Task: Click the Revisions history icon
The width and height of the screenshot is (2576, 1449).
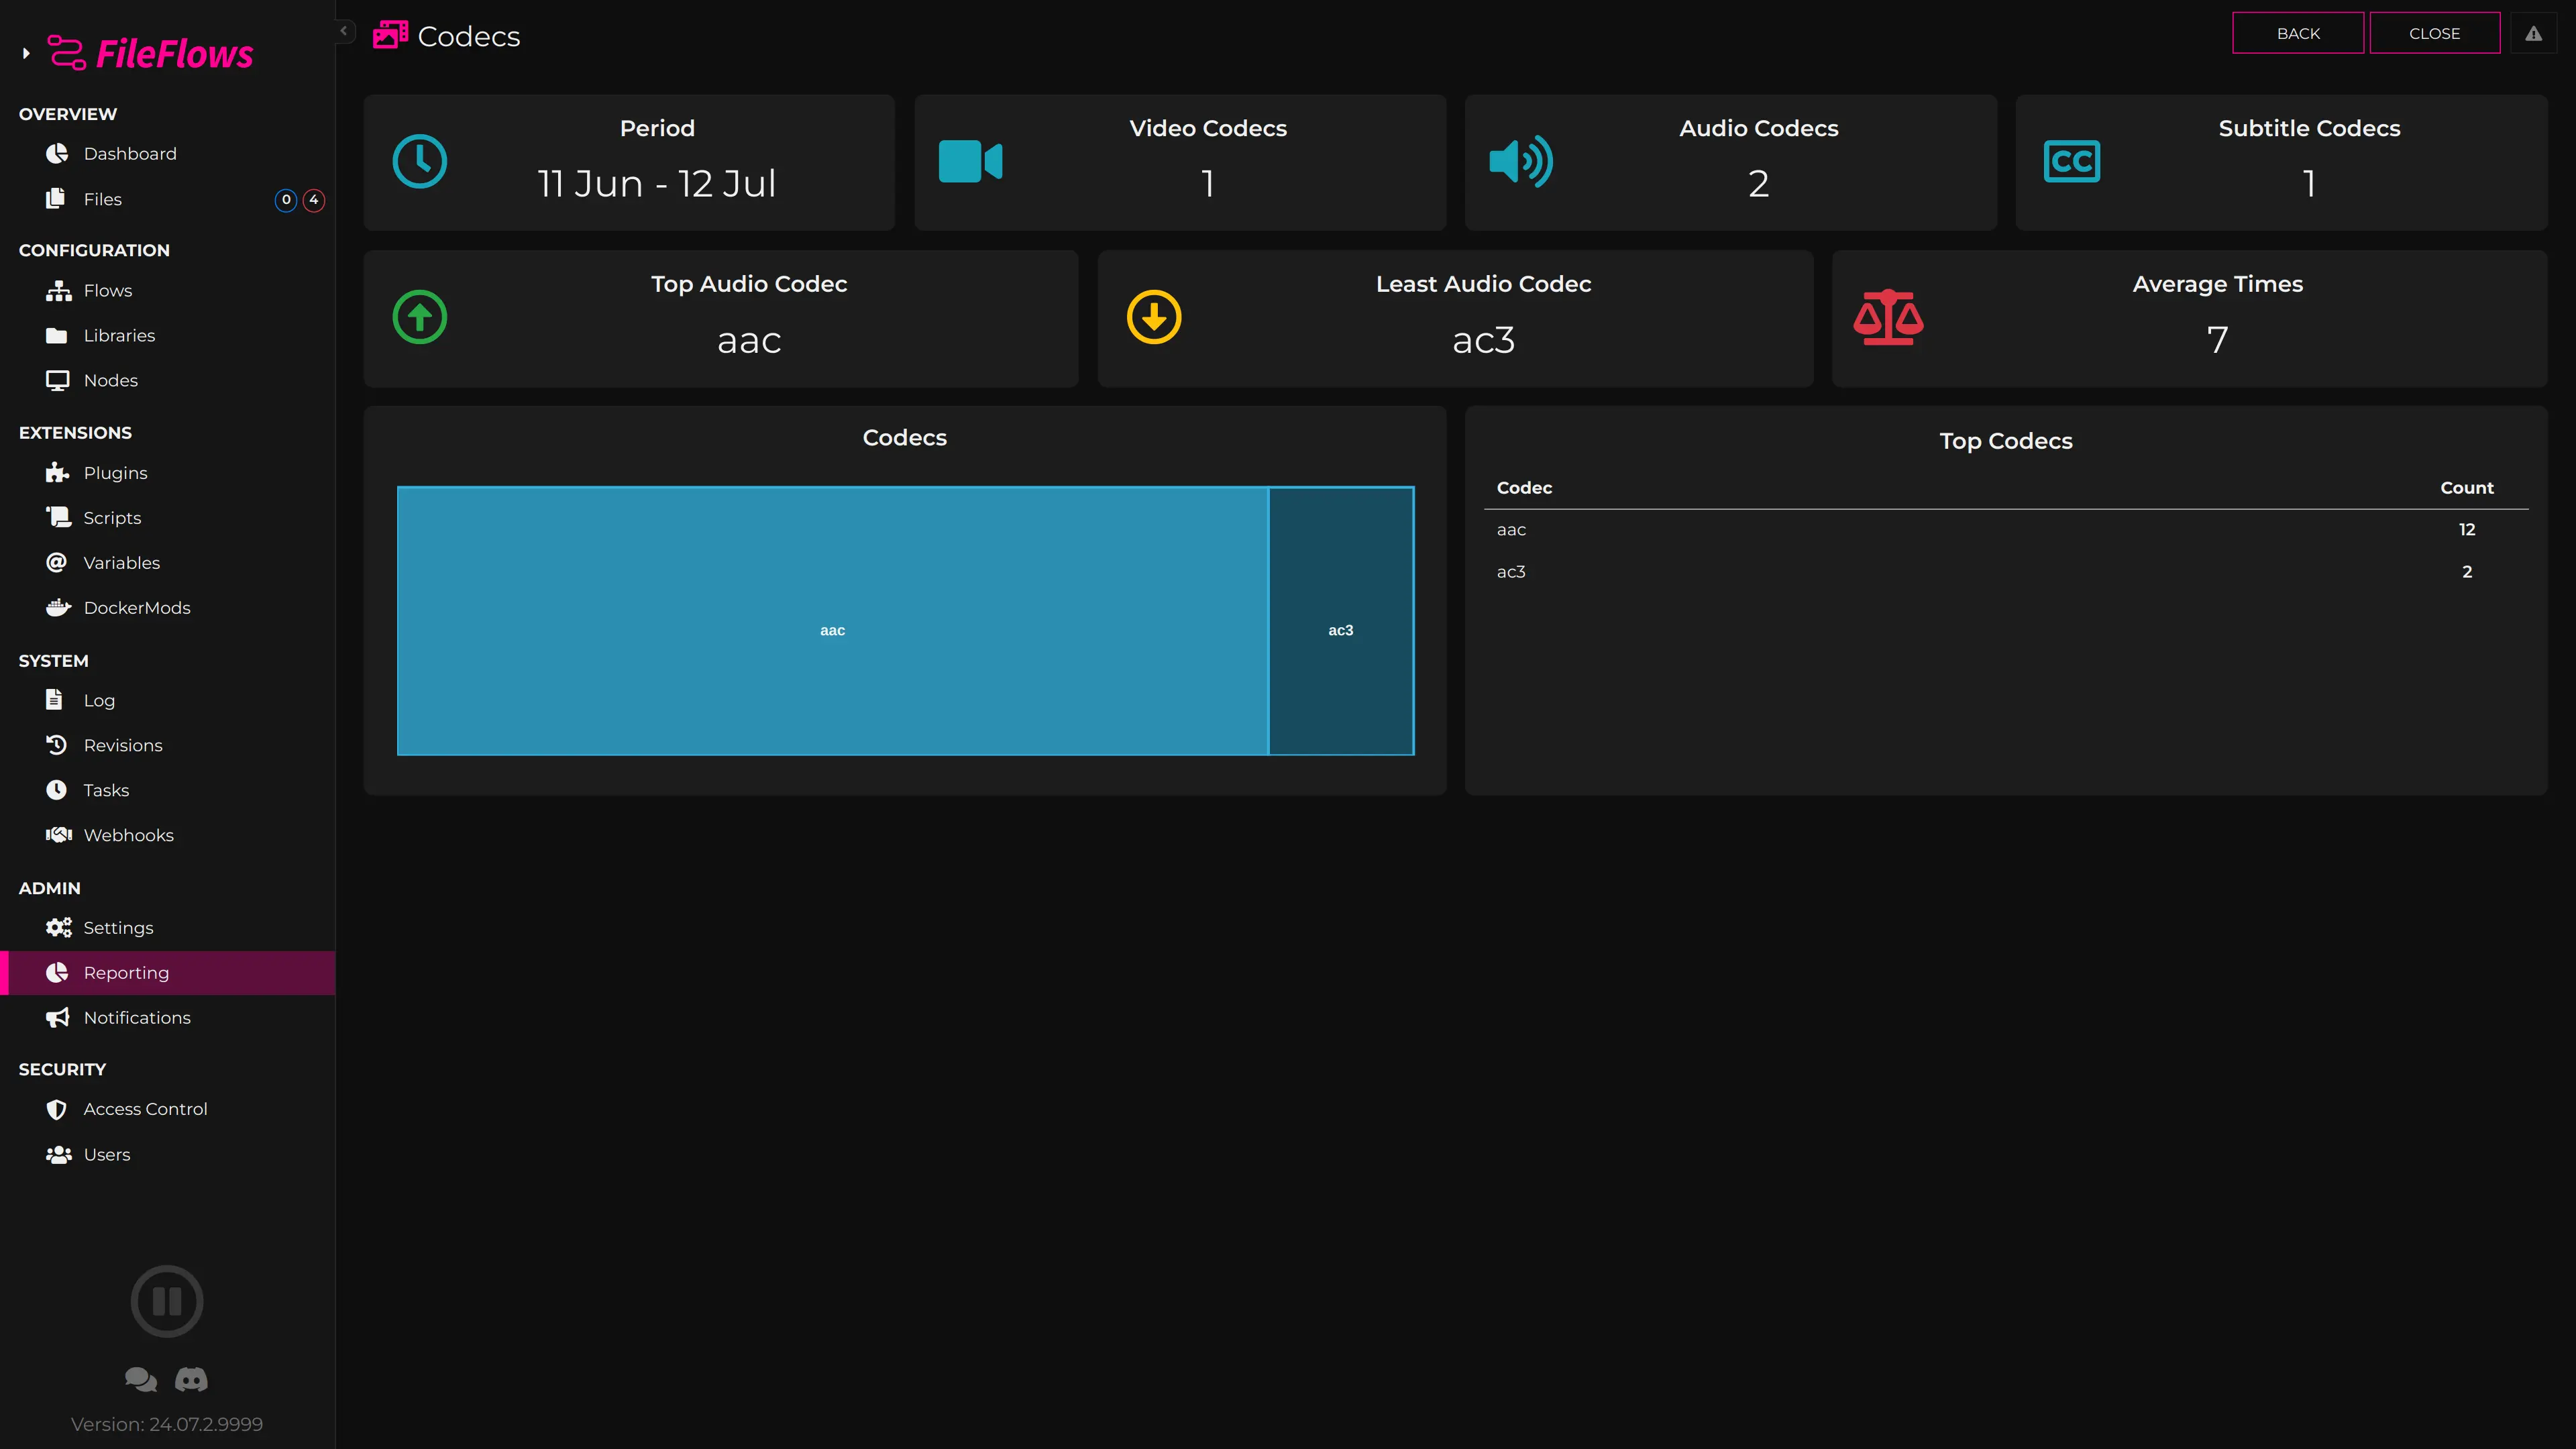Action: (x=57, y=745)
